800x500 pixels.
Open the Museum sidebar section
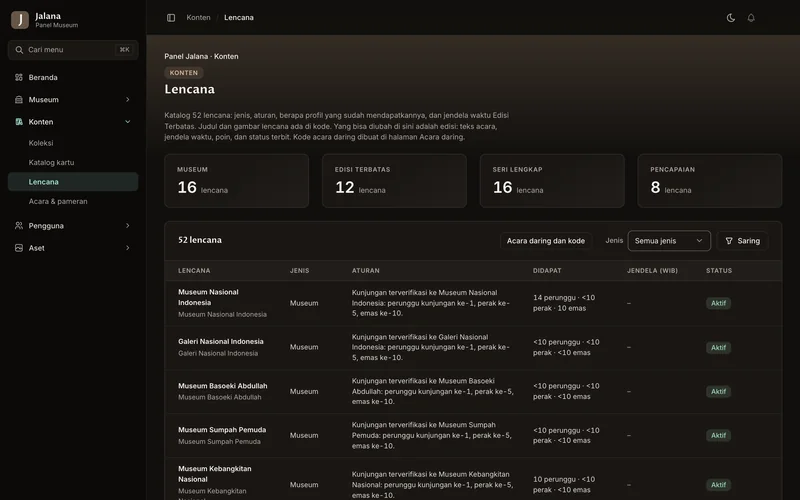pyautogui.click(x=73, y=100)
